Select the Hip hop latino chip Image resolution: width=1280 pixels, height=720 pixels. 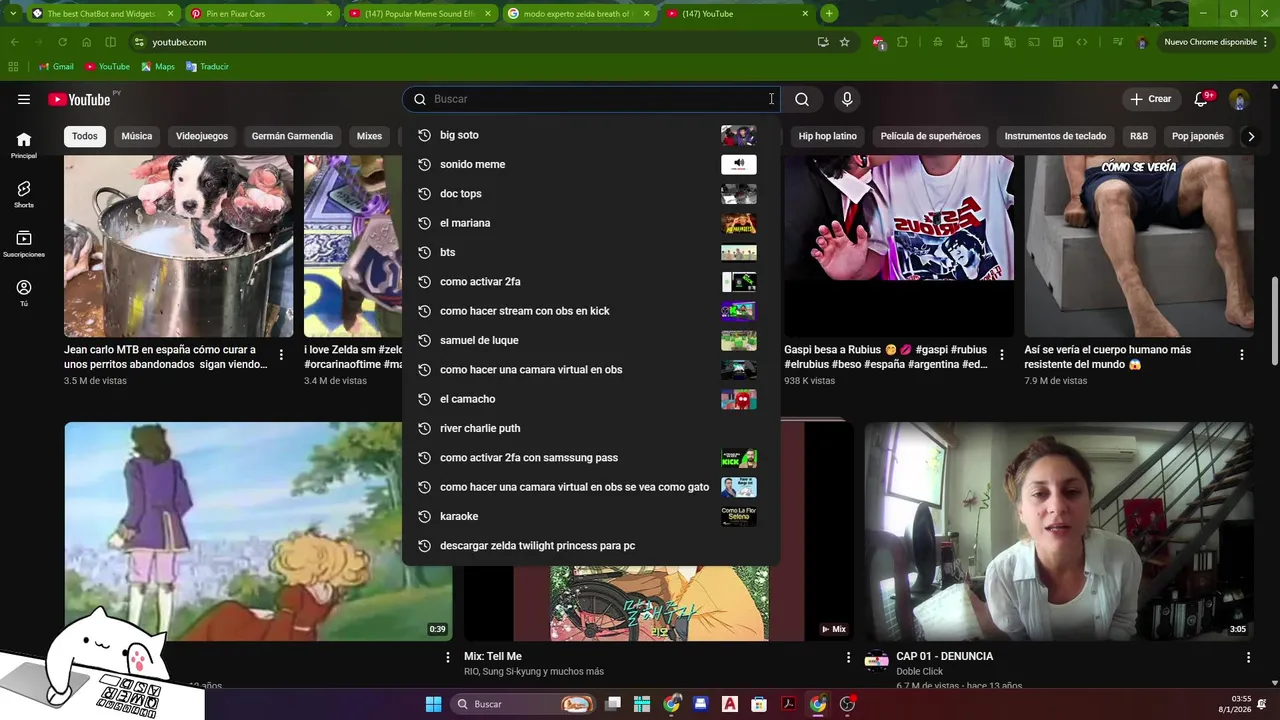pos(828,136)
